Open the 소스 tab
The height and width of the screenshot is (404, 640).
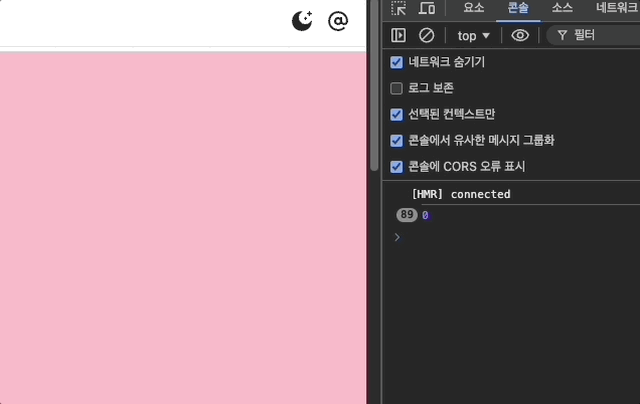pyautogui.click(x=562, y=8)
